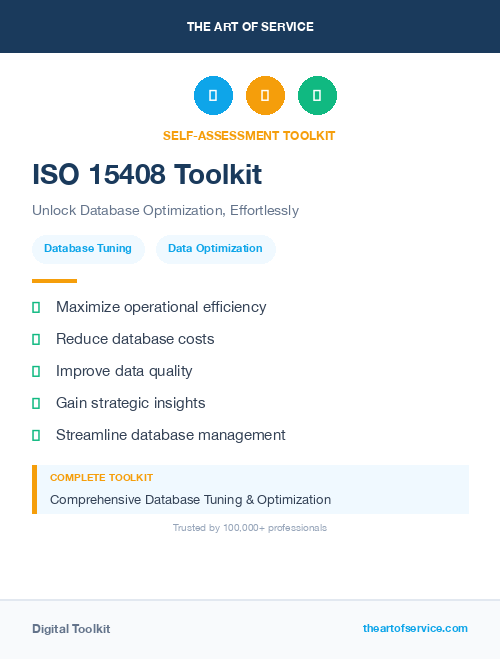This screenshot has width=500, height=659.
Task: Click the blue circle icon
Action: coord(213,95)
